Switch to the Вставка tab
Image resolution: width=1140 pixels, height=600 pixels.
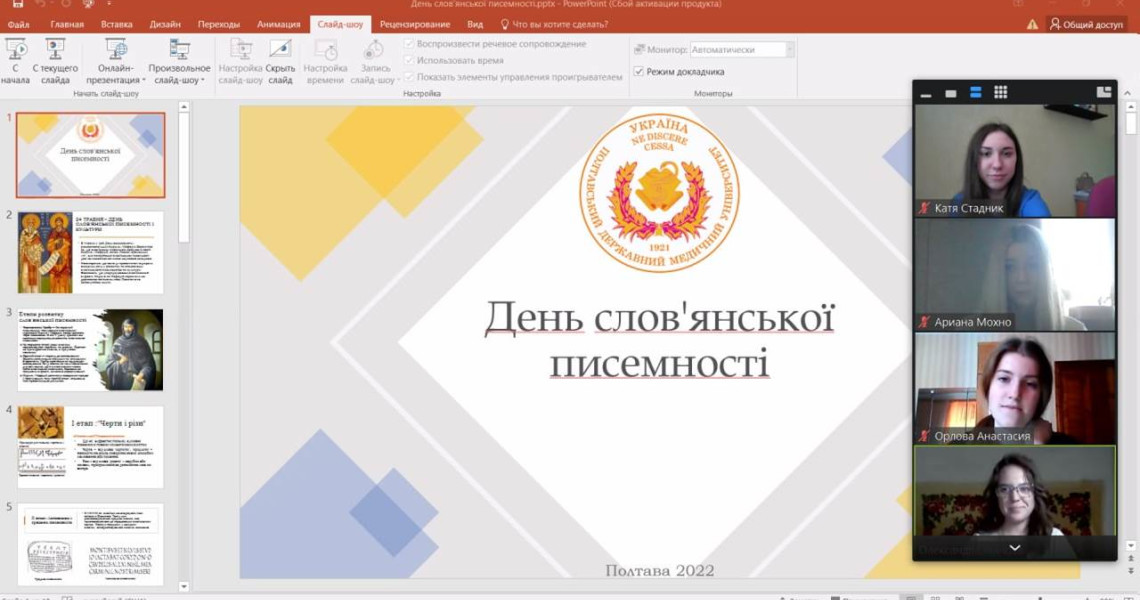pyautogui.click(x=116, y=24)
